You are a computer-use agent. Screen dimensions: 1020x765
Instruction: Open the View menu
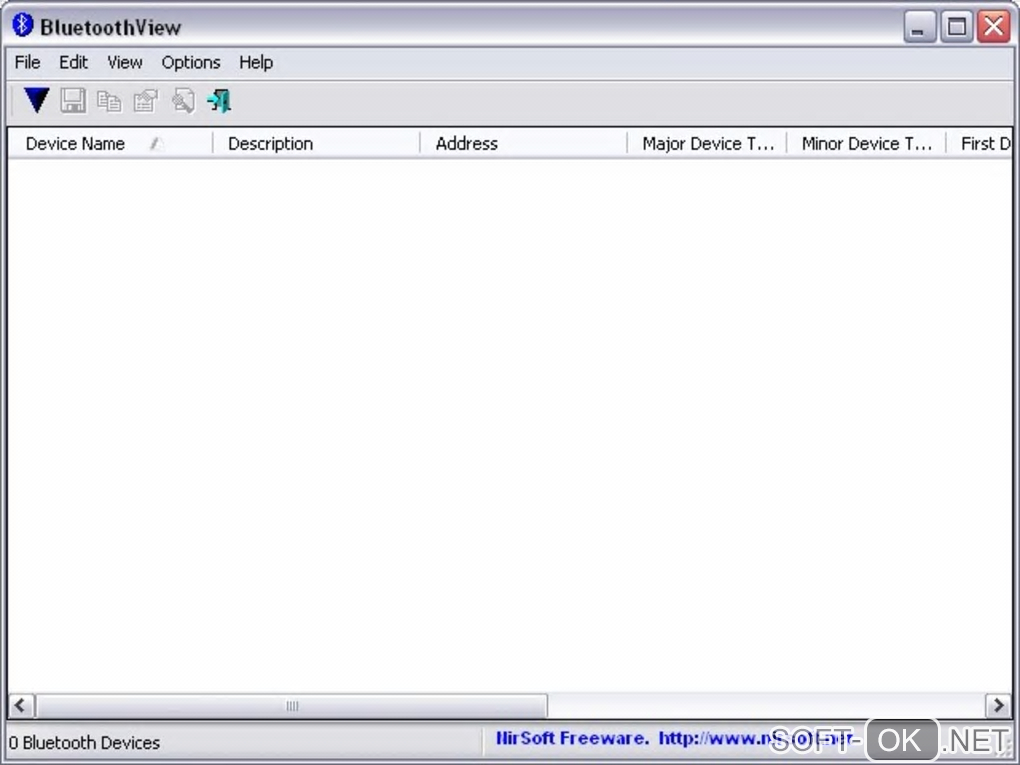(124, 62)
